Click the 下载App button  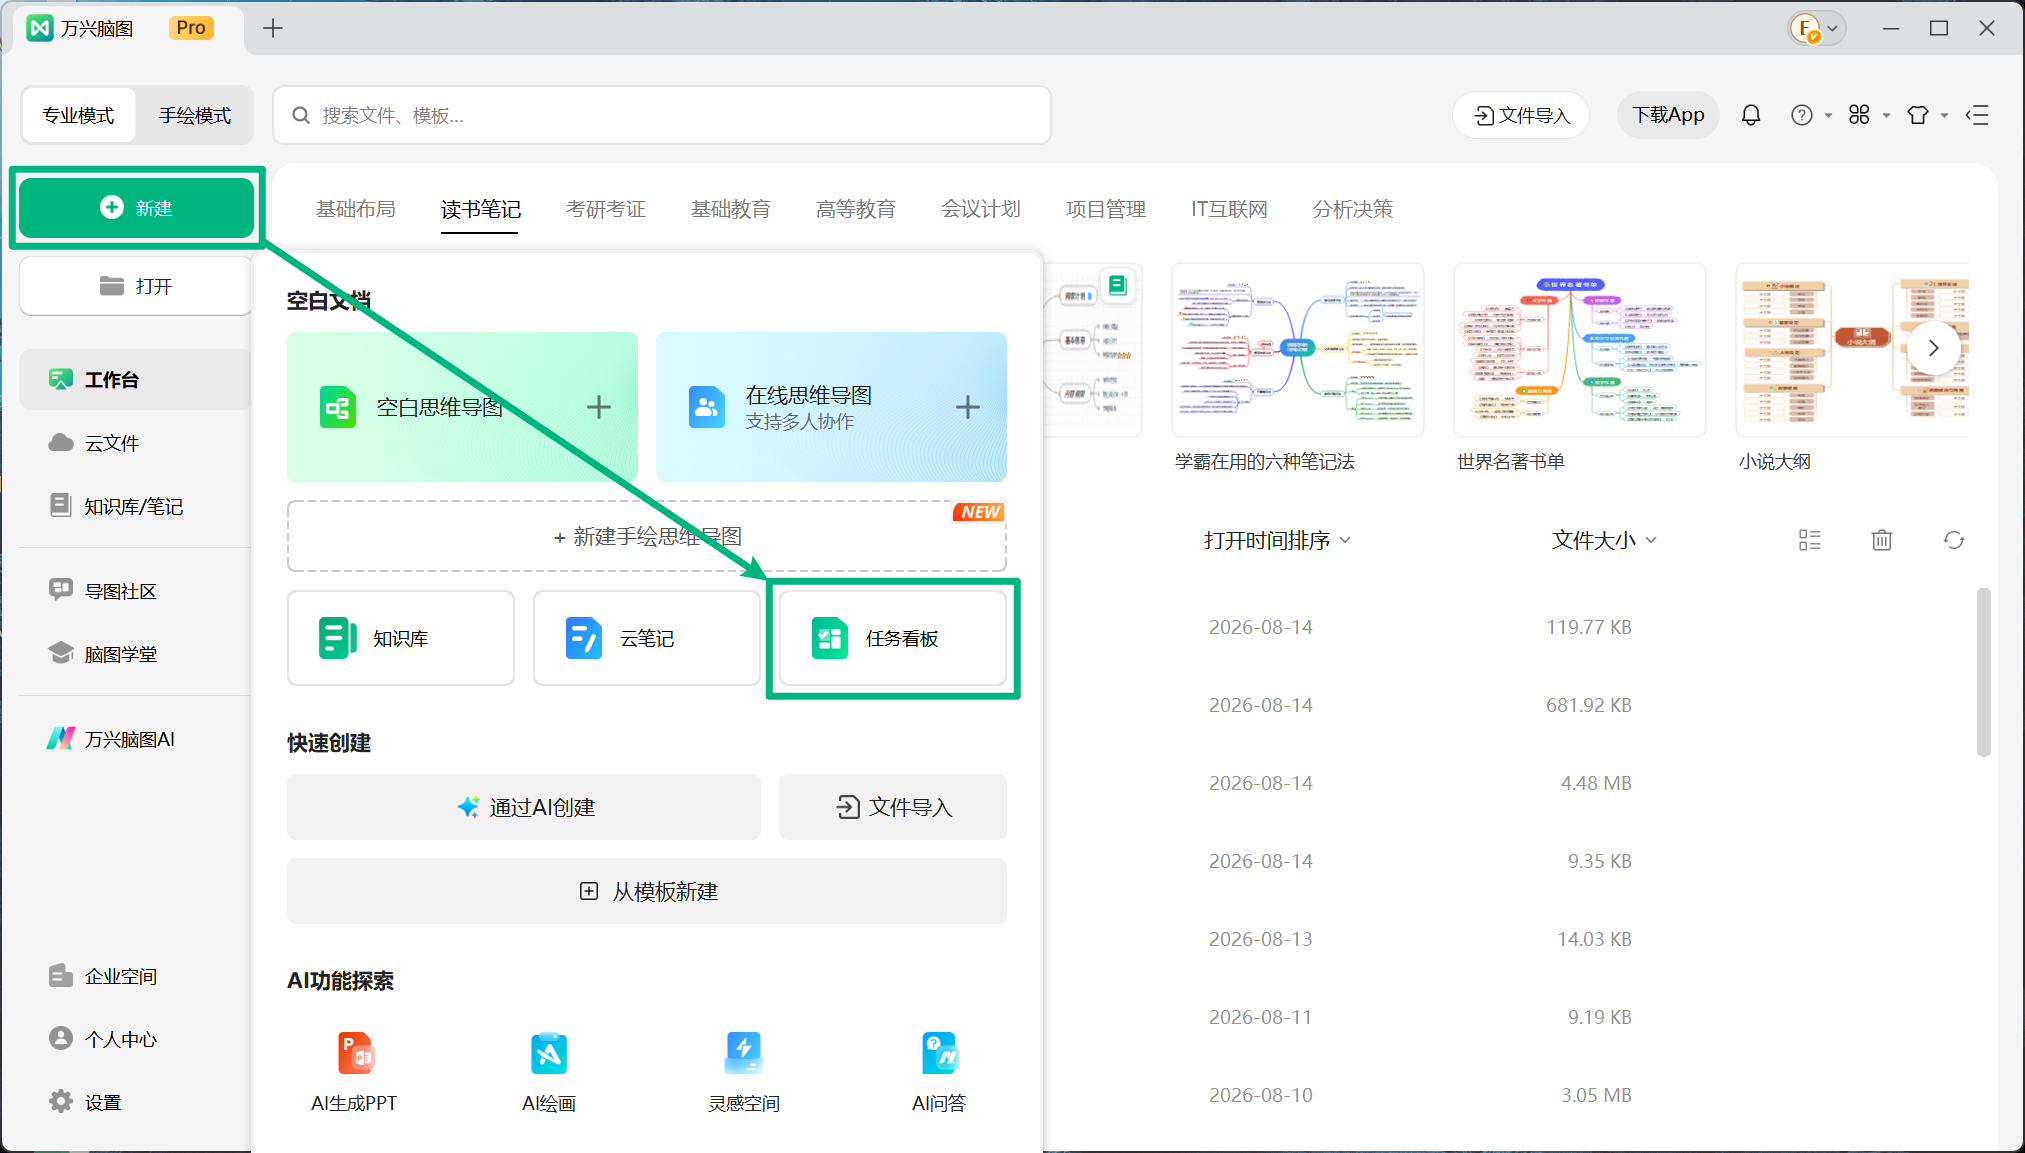1668,115
